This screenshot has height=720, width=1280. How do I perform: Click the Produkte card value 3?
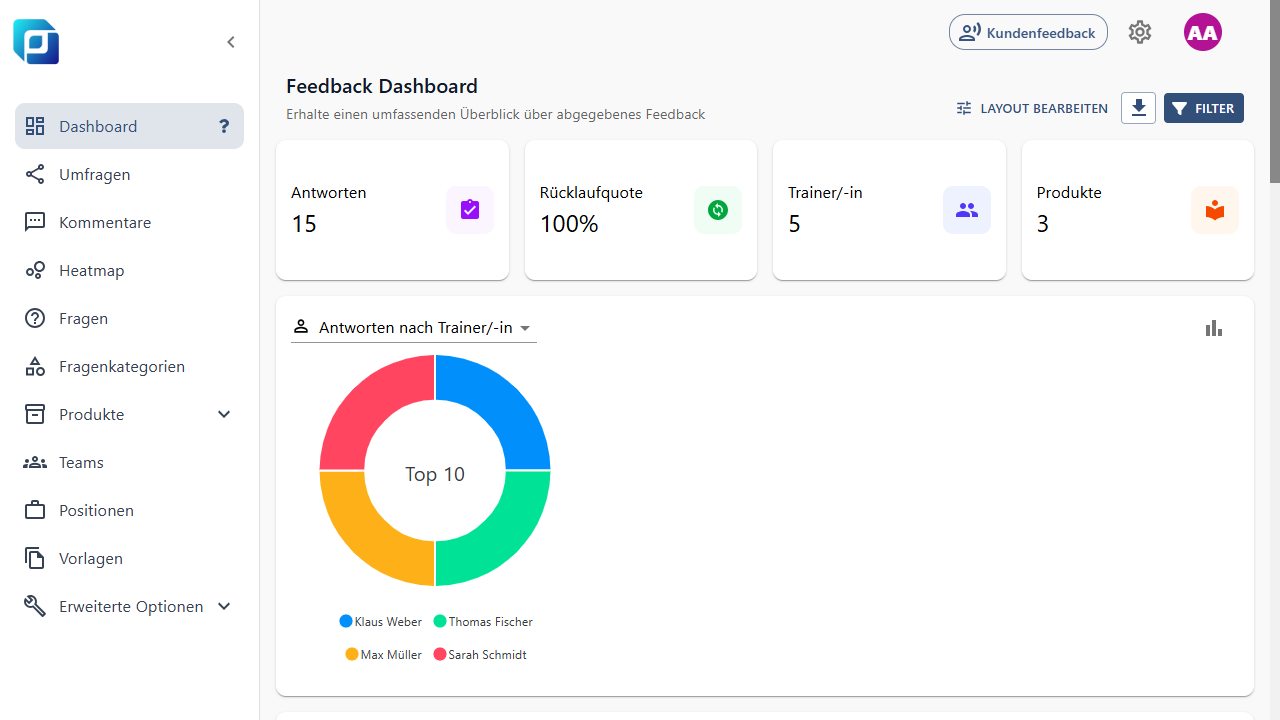point(1043,224)
